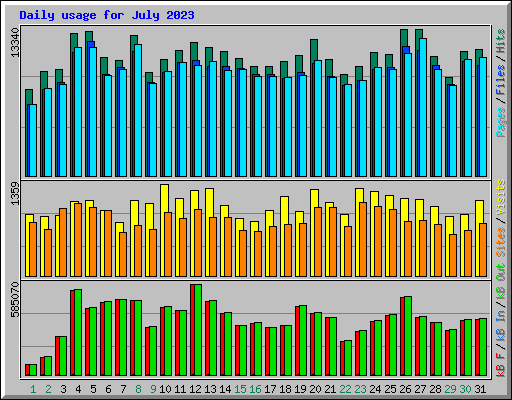The height and width of the screenshot is (400, 512).
Task: Select day label 1 on the x-axis
Action: pos(33,389)
